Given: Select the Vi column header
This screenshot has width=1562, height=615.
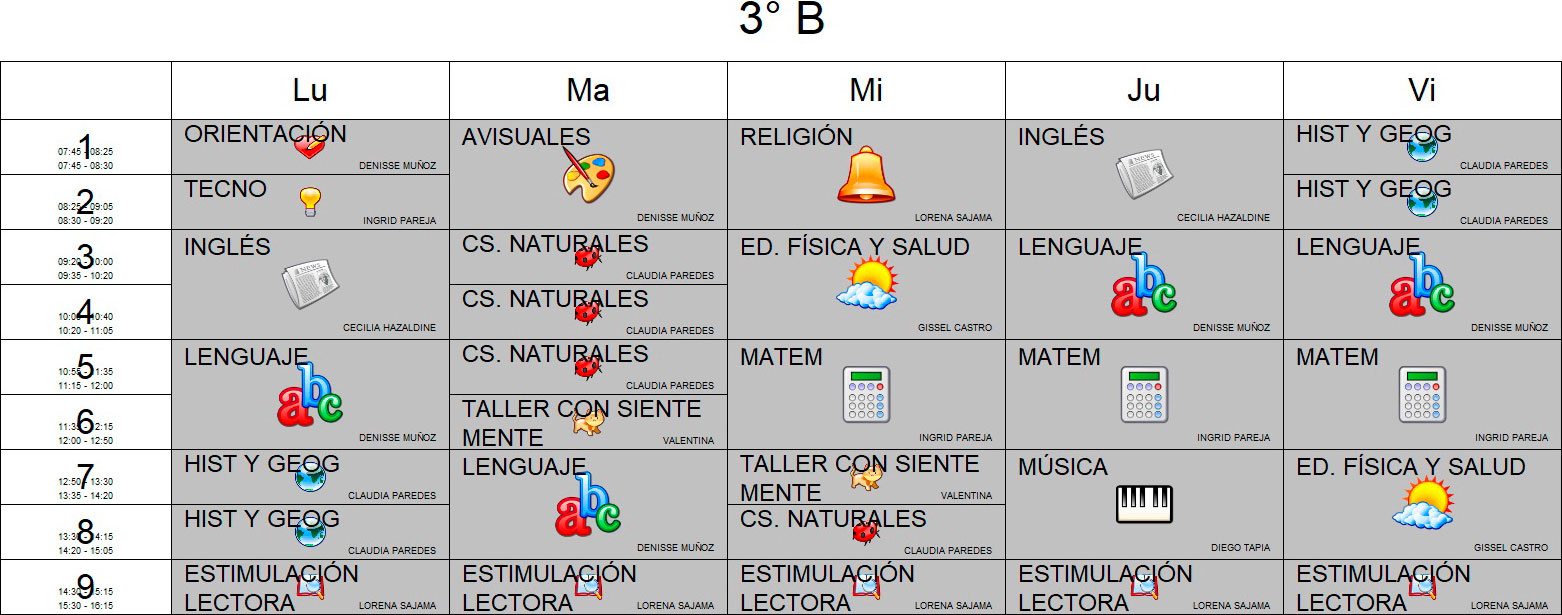Looking at the screenshot, I should (1422, 91).
